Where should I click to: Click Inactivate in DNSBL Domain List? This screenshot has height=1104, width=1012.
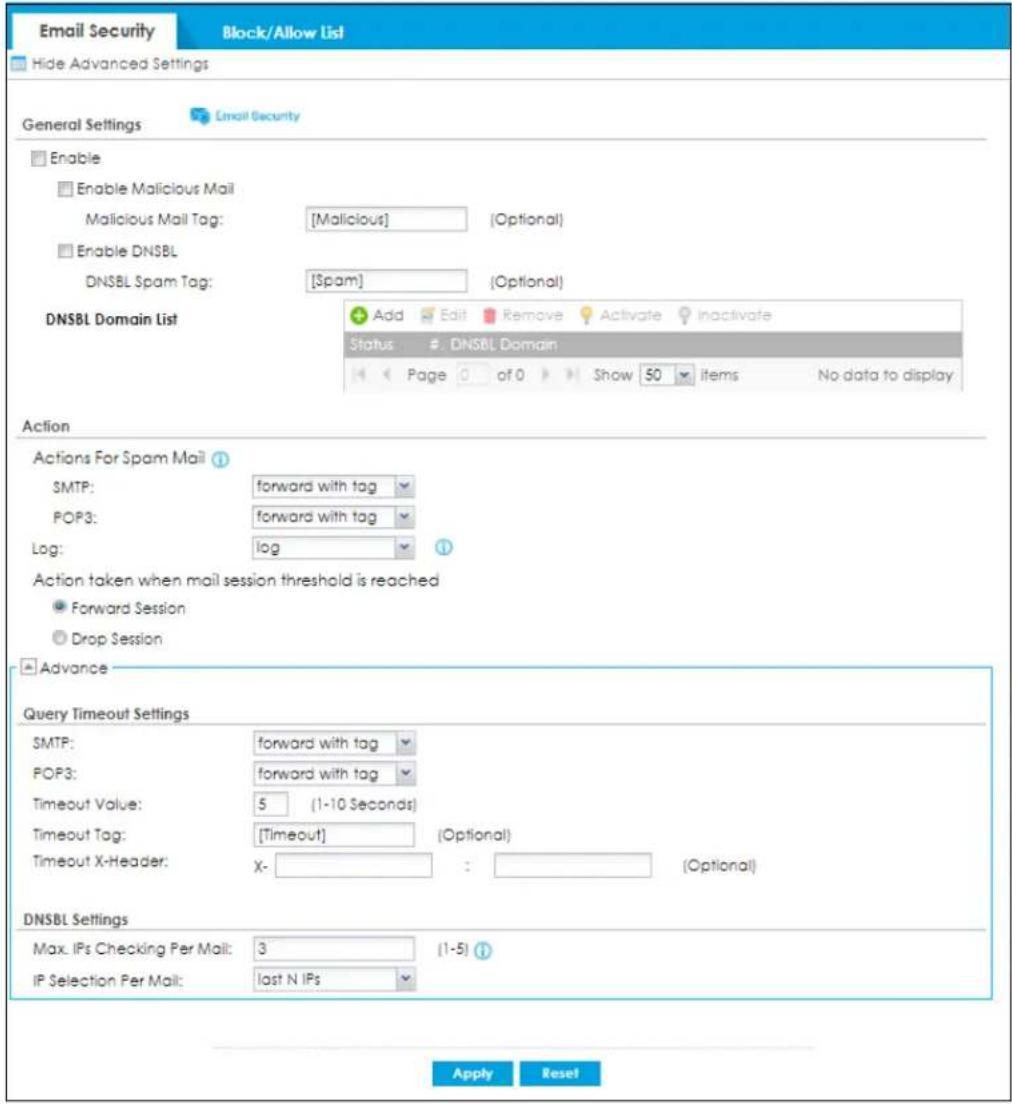(725, 315)
